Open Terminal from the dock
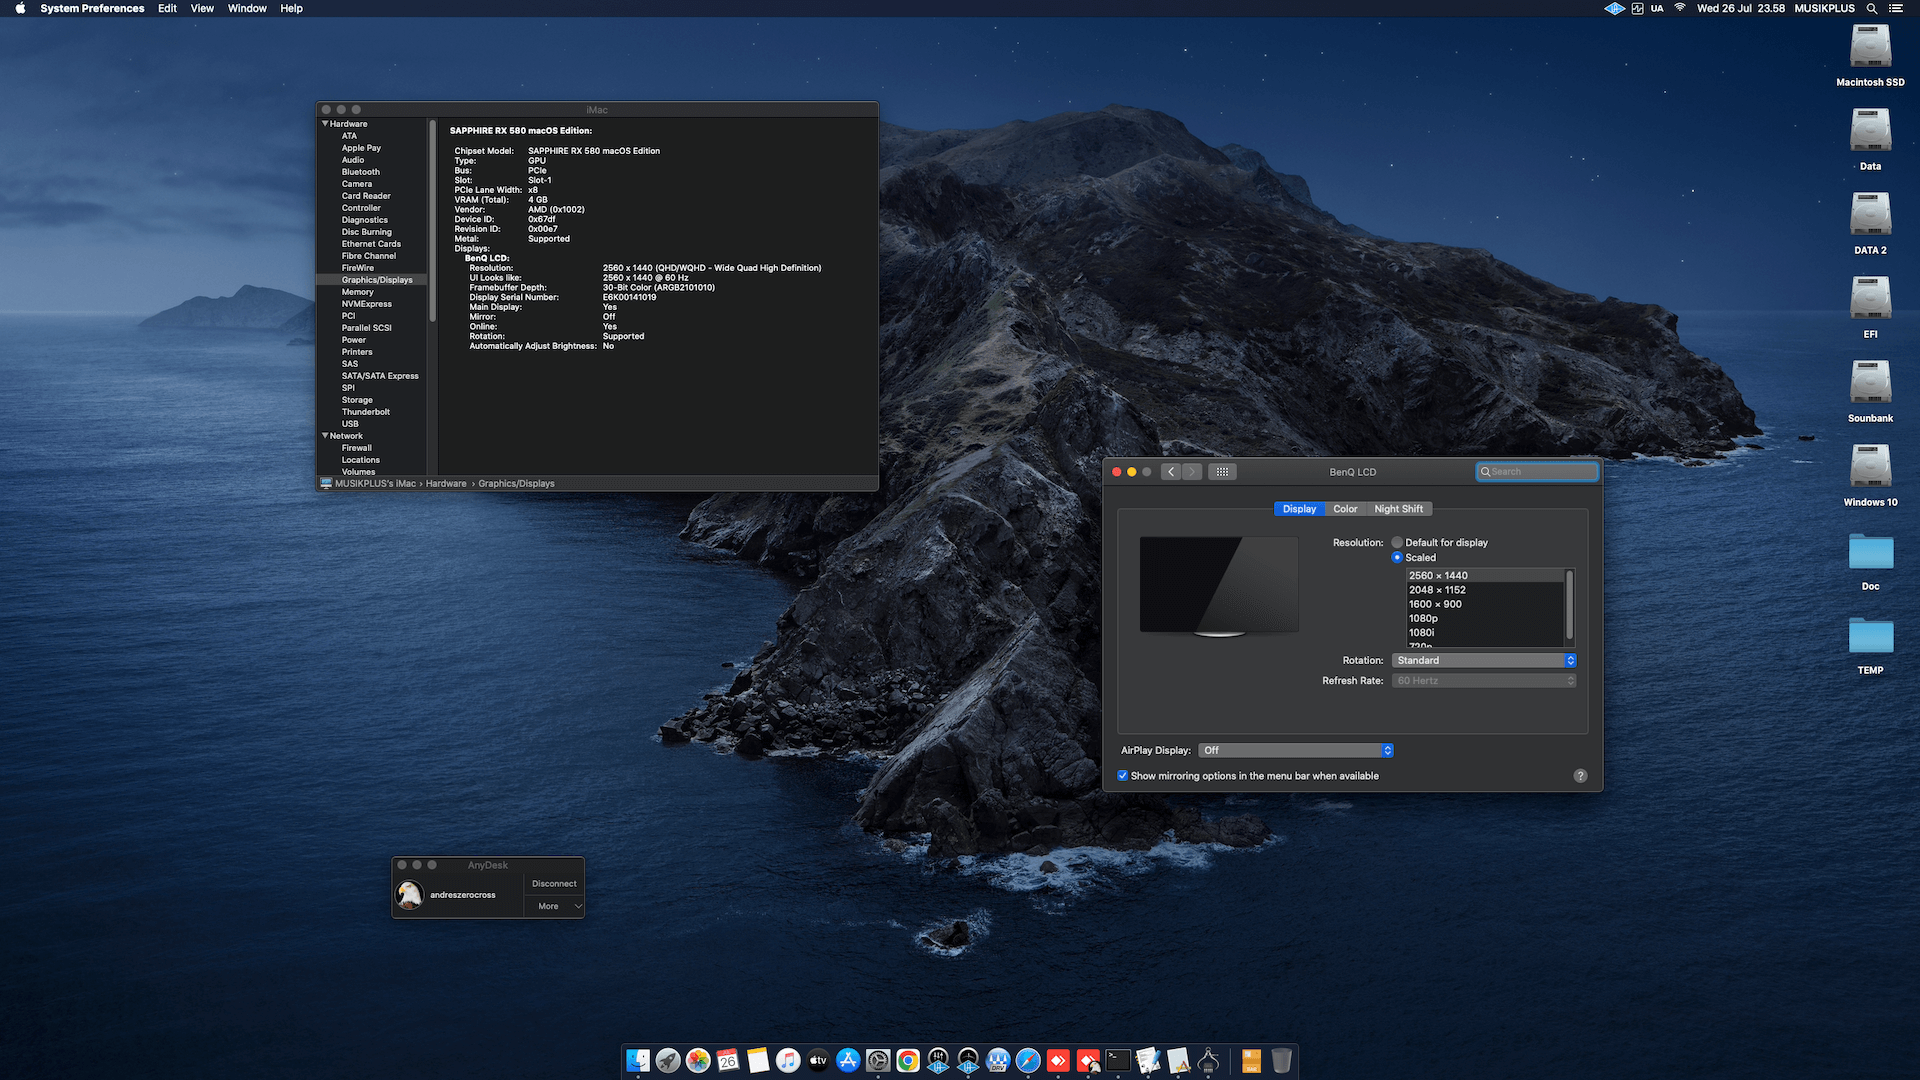This screenshot has height=1080, width=1920. [1118, 1060]
